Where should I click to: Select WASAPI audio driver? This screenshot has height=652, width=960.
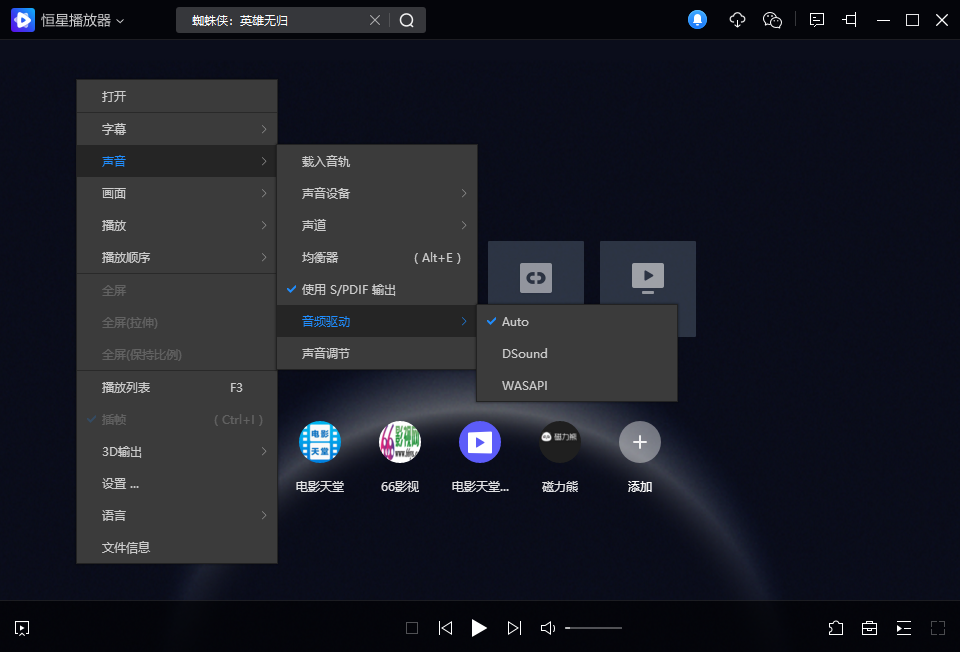pos(525,386)
